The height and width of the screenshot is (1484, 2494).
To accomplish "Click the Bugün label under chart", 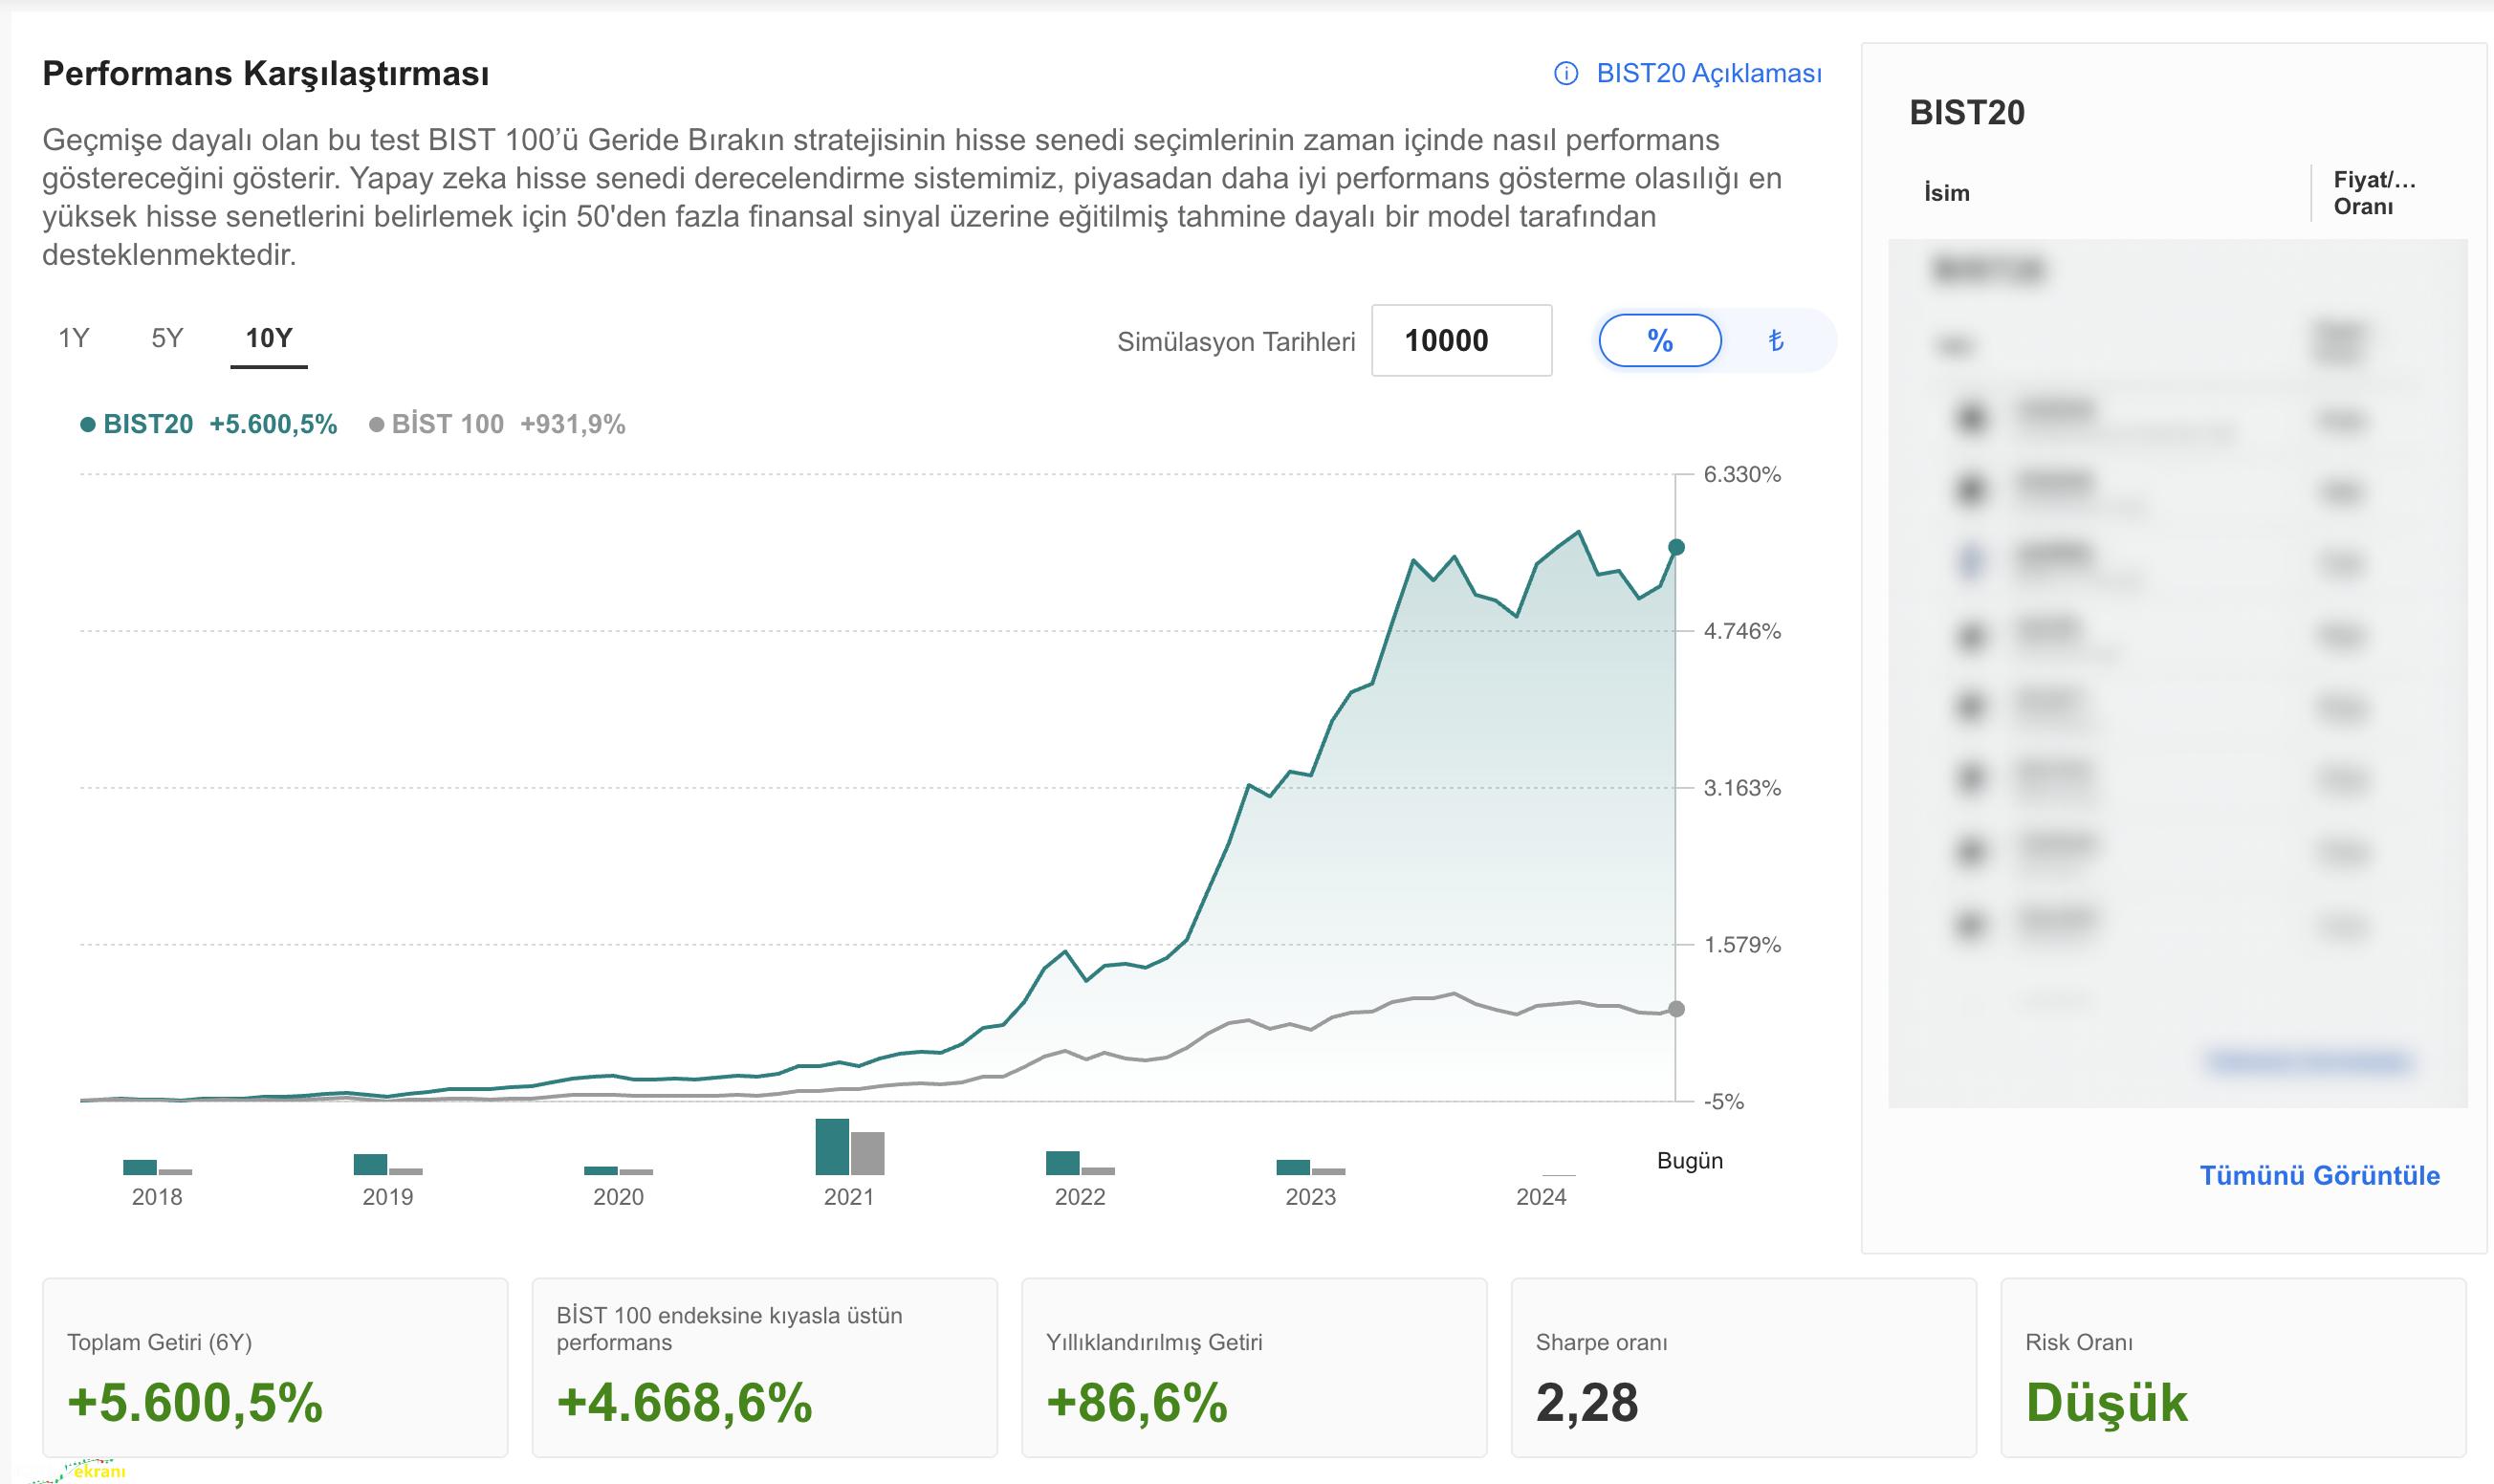I will [1690, 1161].
